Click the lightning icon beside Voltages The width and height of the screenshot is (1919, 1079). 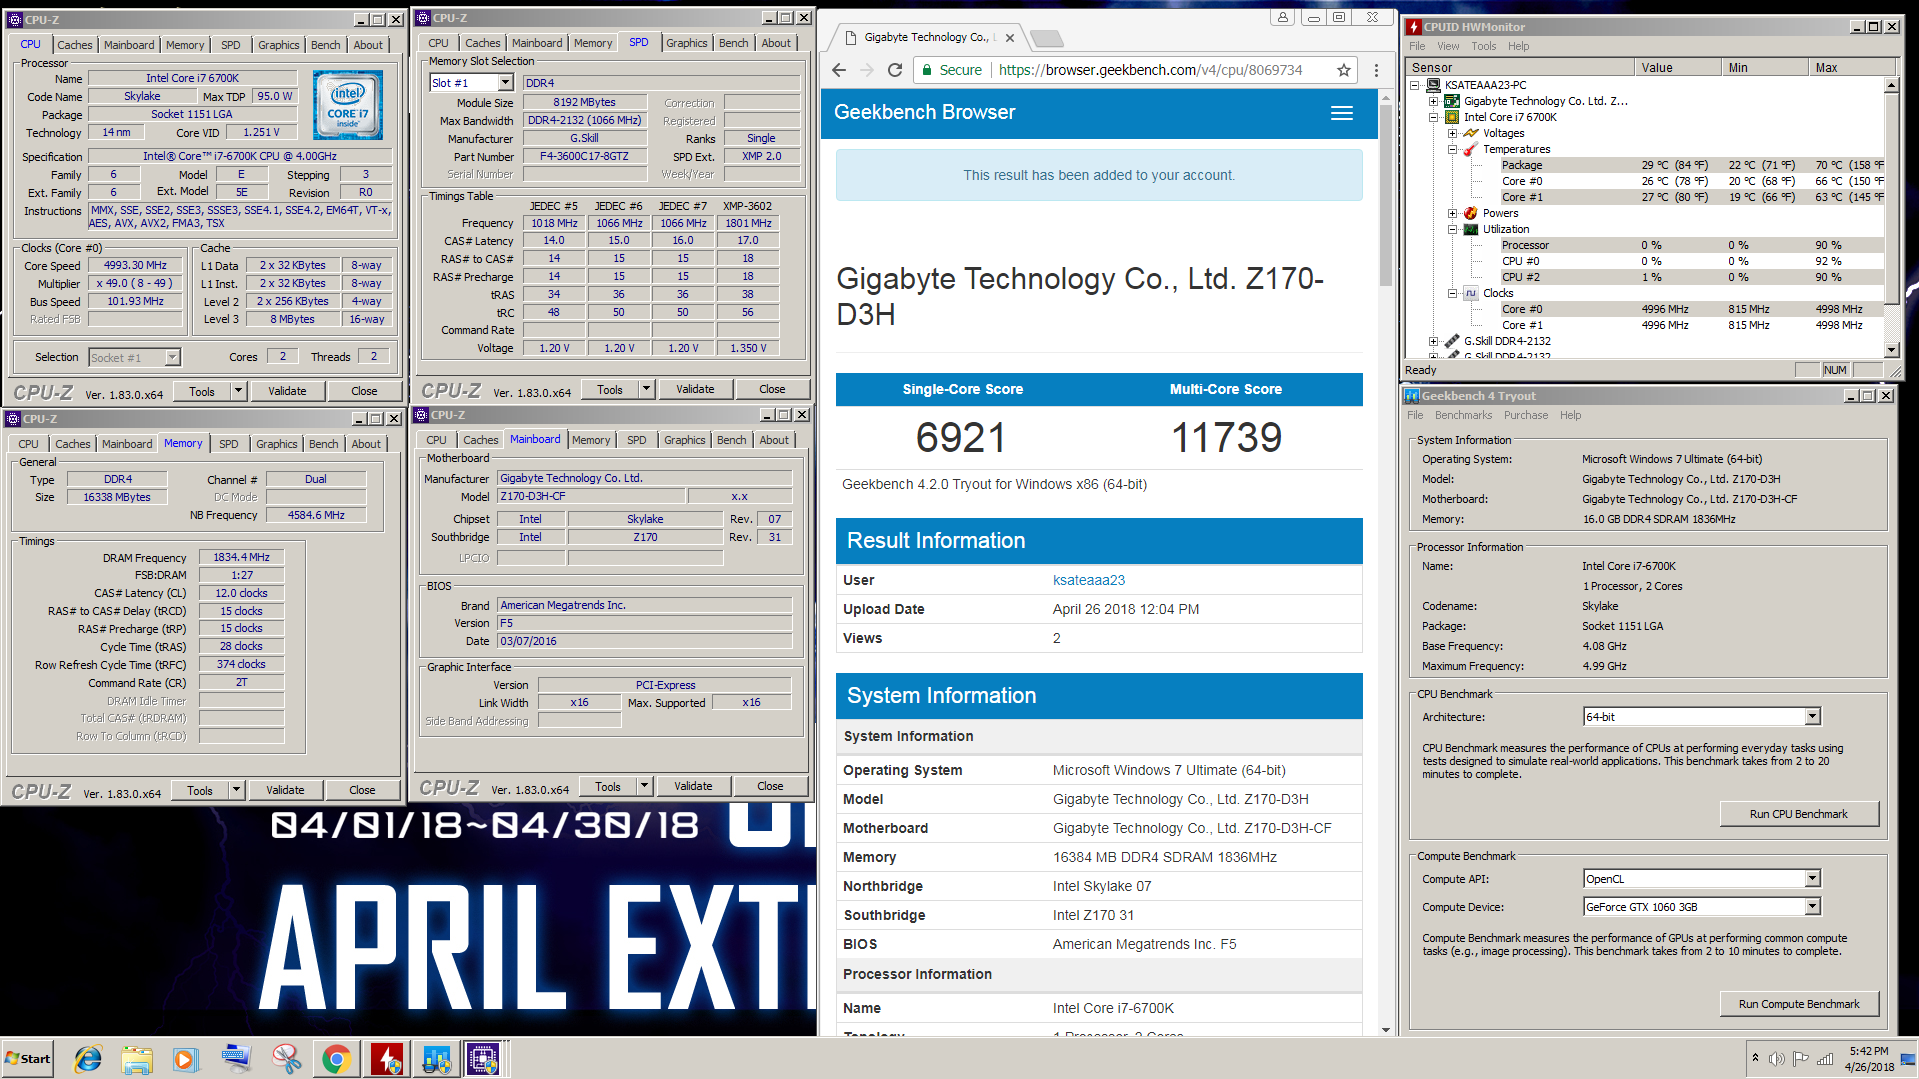1471,133
